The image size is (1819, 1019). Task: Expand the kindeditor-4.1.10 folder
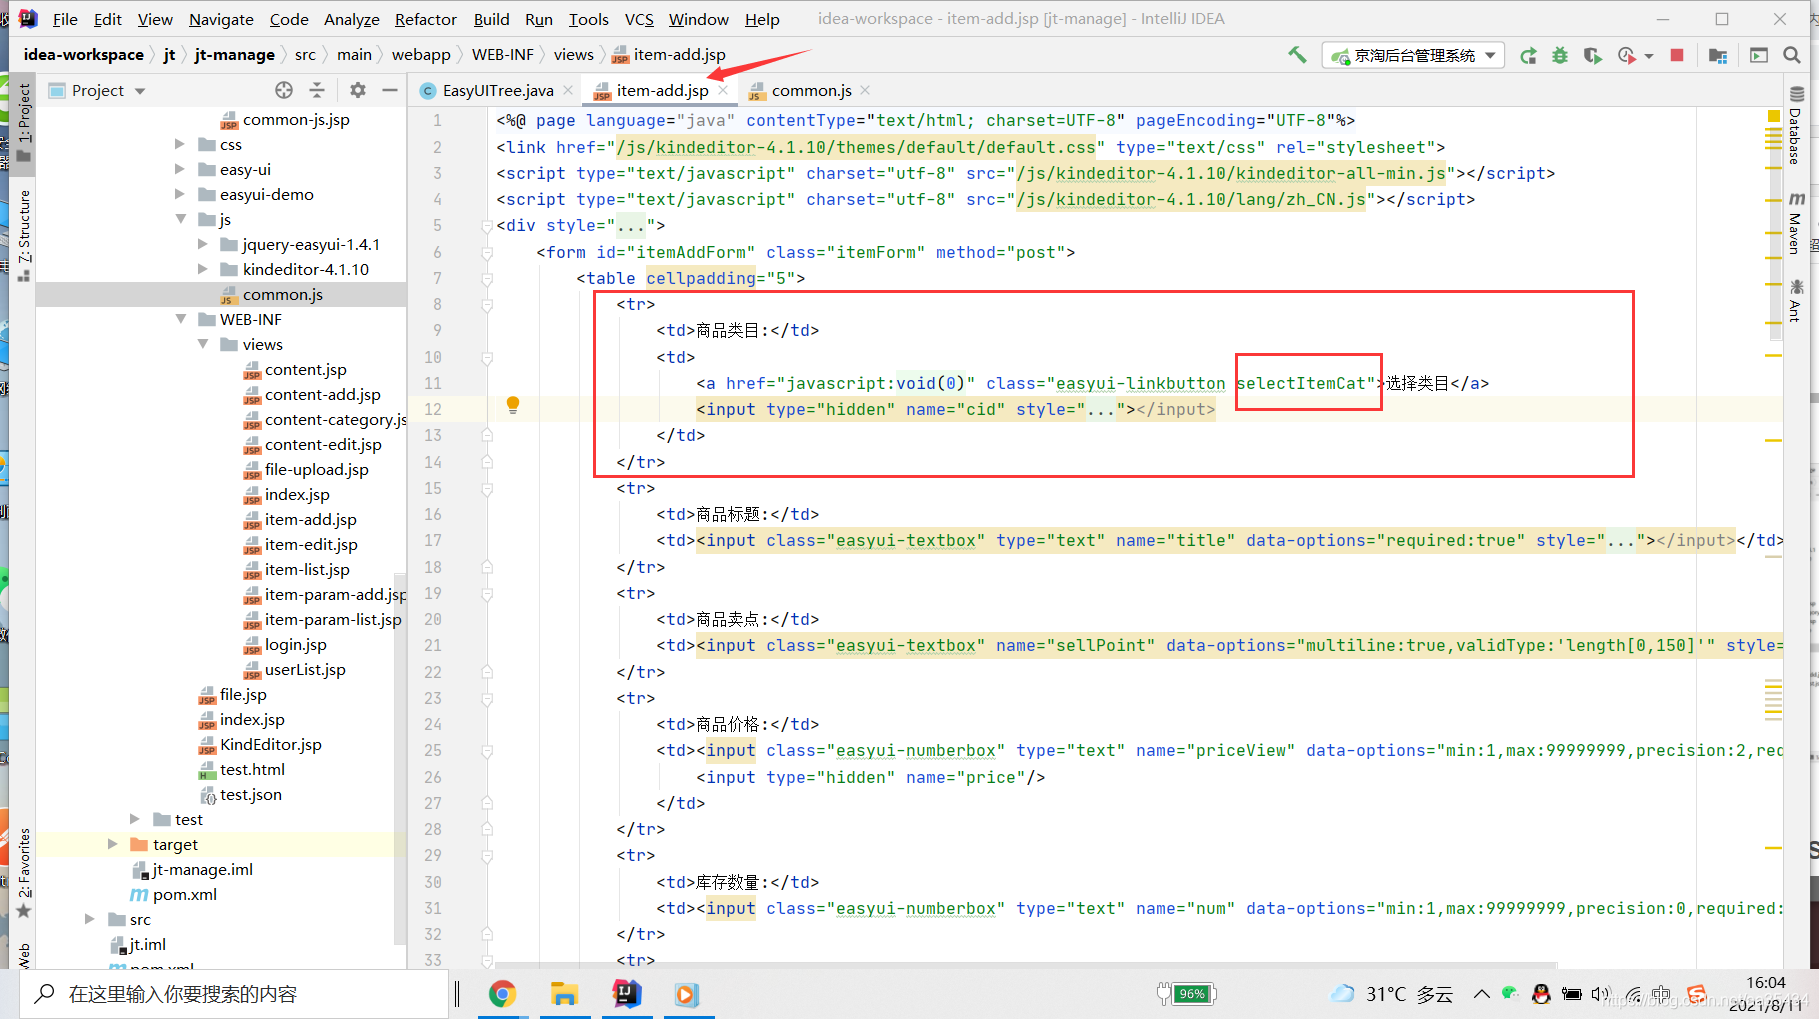pyautogui.click(x=203, y=269)
